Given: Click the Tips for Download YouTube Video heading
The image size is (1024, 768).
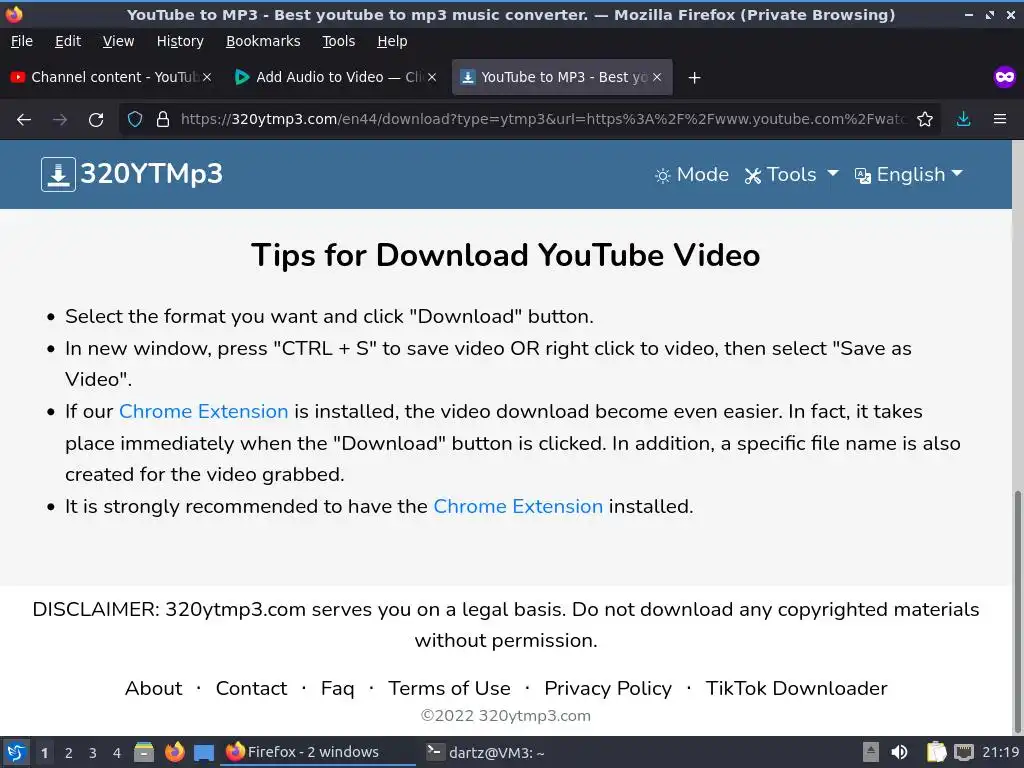Looking at the screenshot, I should pos(505,255).
